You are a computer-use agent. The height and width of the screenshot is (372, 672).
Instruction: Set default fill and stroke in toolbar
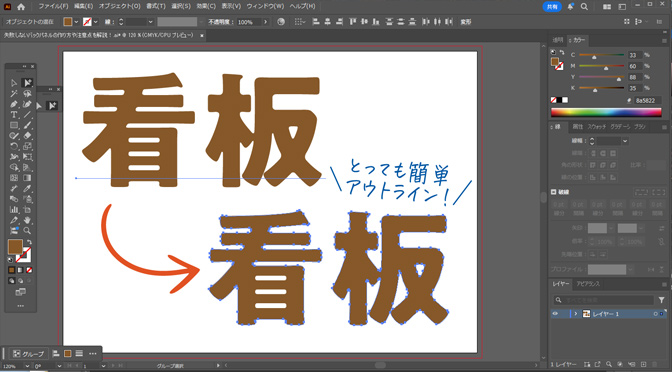point(11,260)
